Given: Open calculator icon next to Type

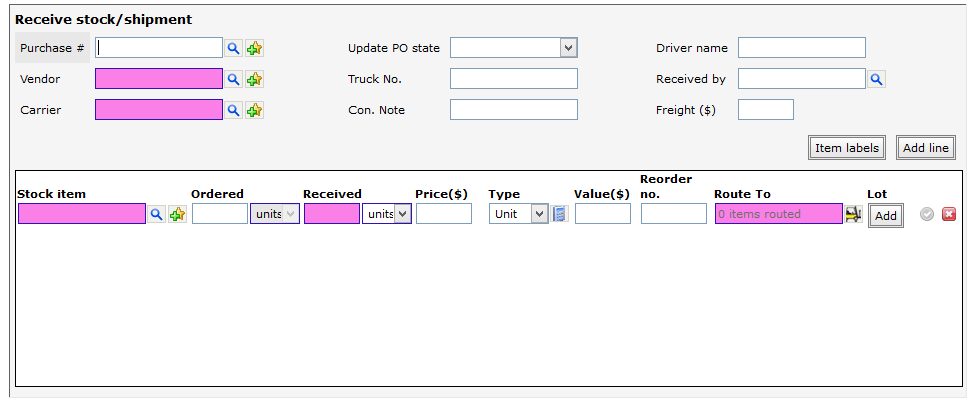Looking at the screenshot, I should click(560, 214).
